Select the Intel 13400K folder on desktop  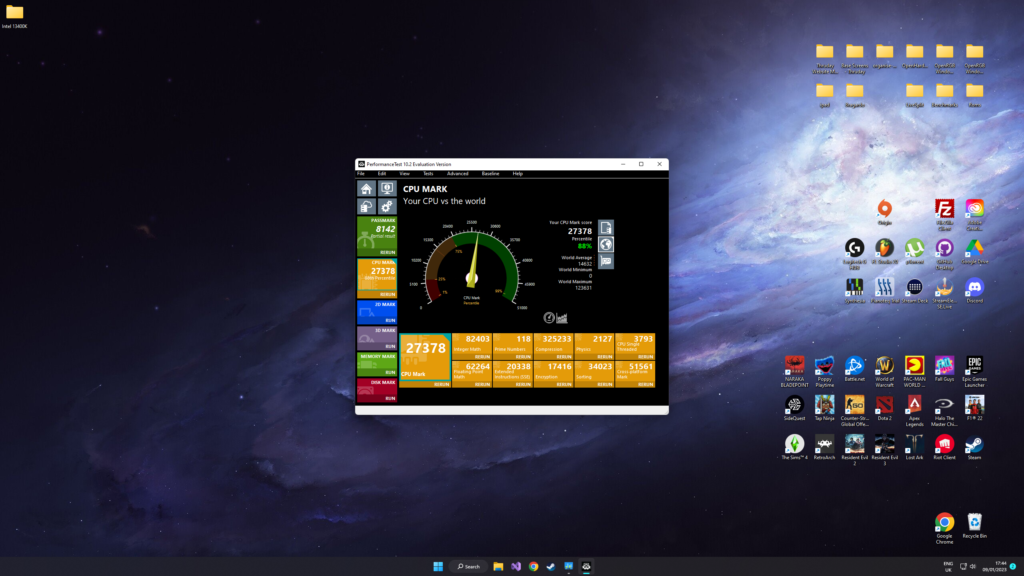point(14,16)
